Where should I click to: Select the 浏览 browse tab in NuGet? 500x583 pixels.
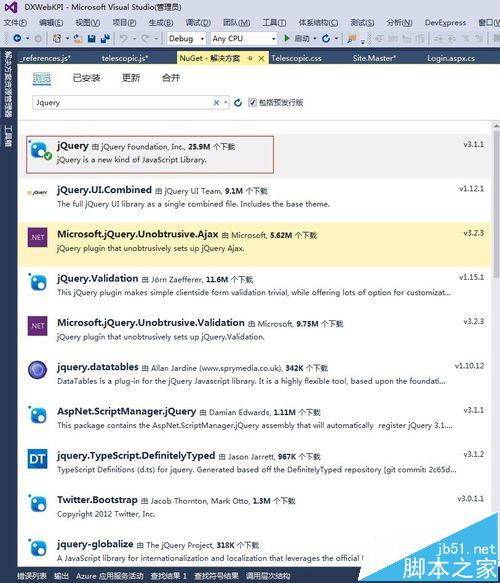click(42, 78)
